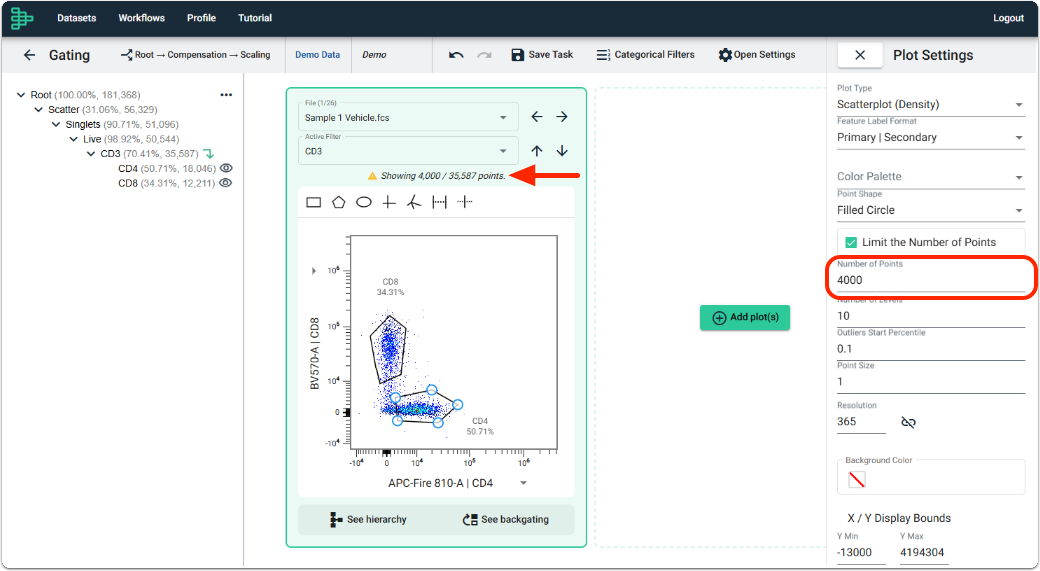Close the Plot Settings panel

(860, 55)
